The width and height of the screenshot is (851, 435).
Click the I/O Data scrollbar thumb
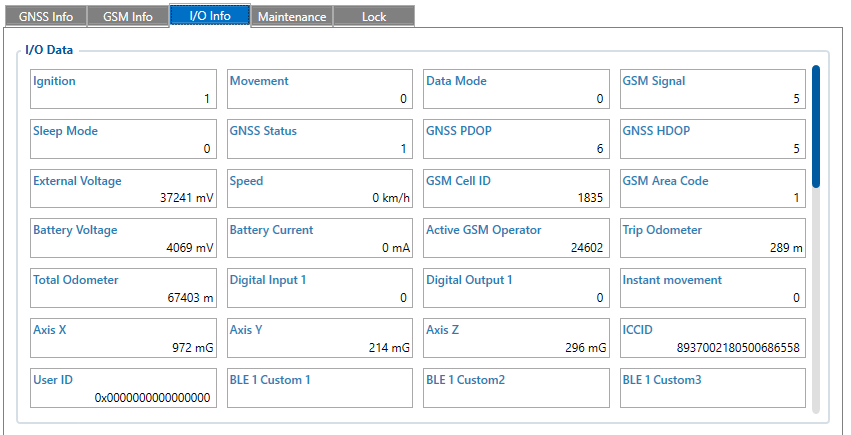(x=817, y=126)
